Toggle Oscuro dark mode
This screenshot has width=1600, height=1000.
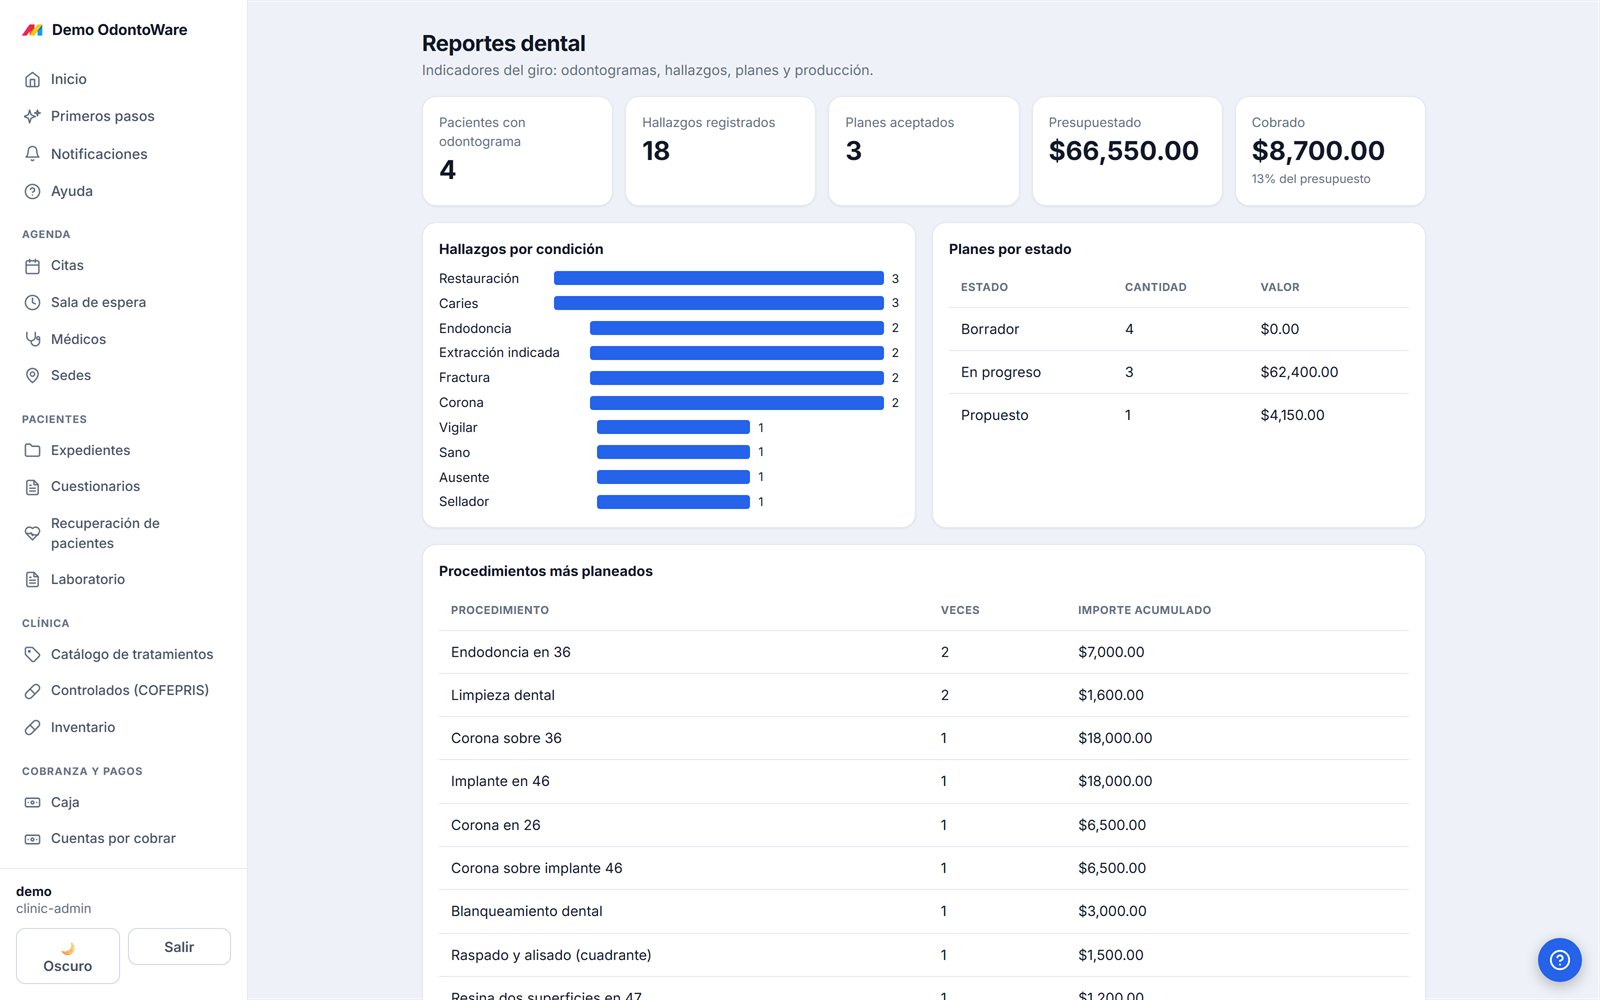[68, 956]
